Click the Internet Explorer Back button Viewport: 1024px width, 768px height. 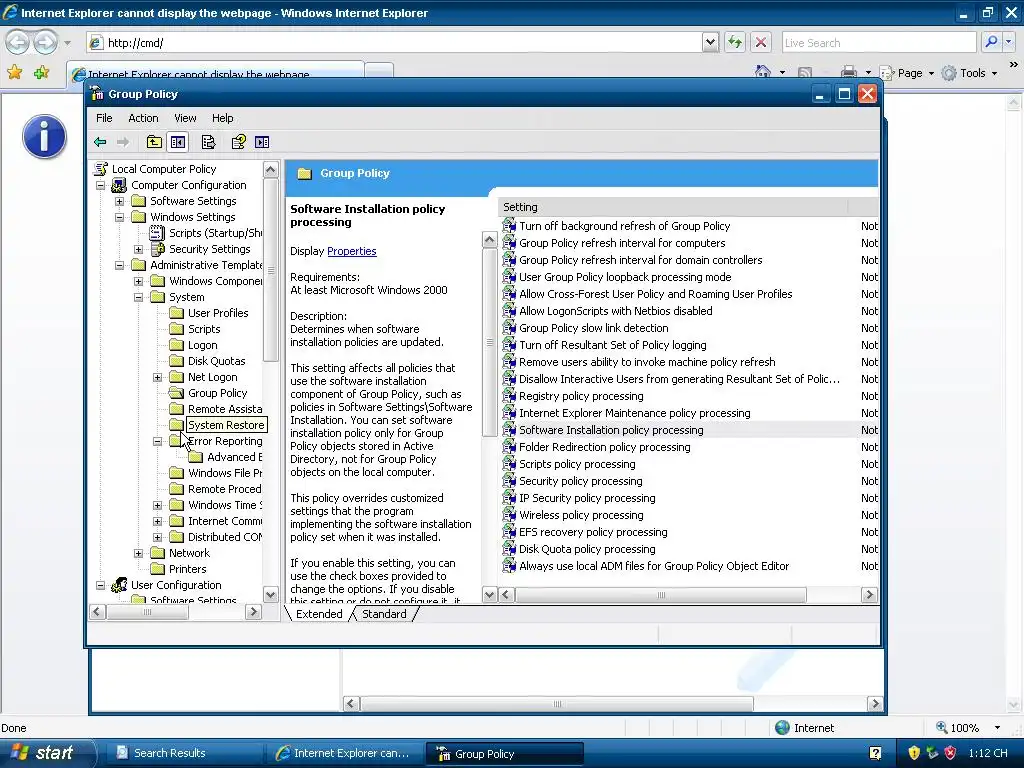[17, 43]
